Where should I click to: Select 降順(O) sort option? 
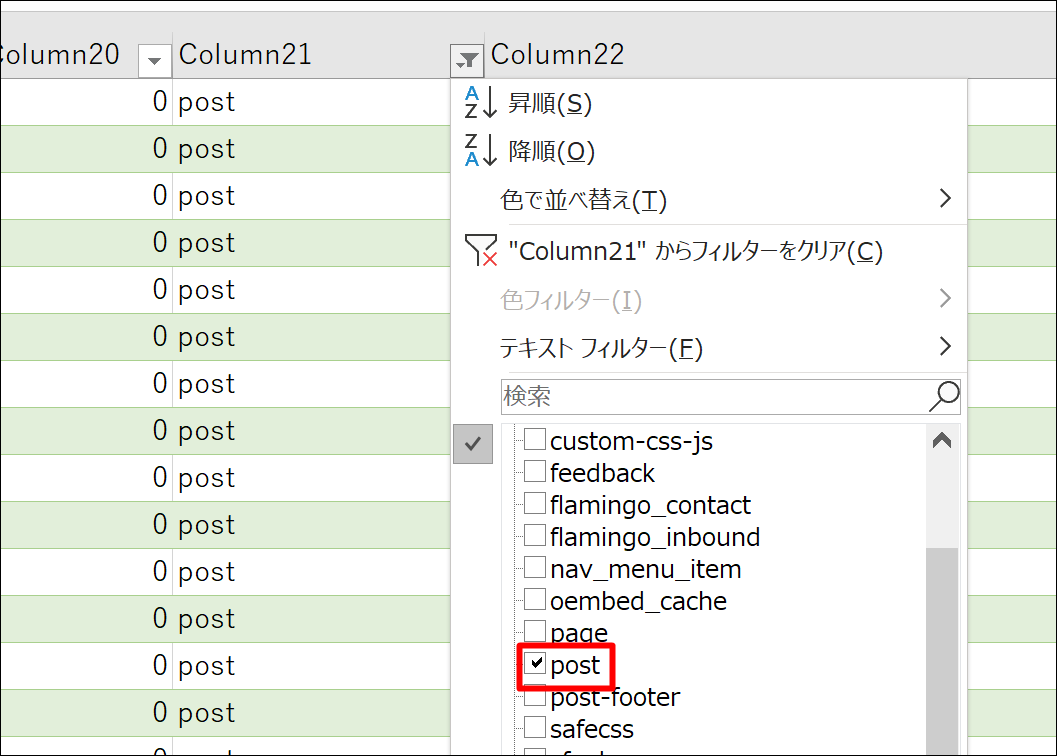click(709, 151)
